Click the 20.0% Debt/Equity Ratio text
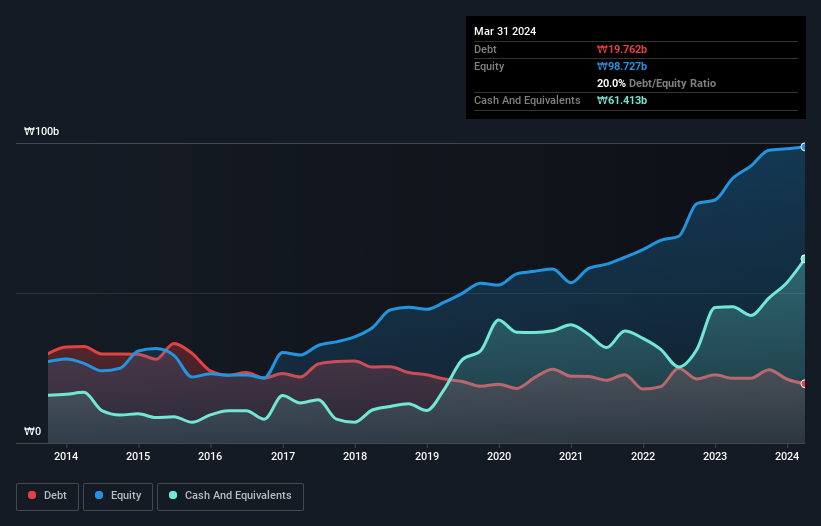821x526 pixels. 657,83
